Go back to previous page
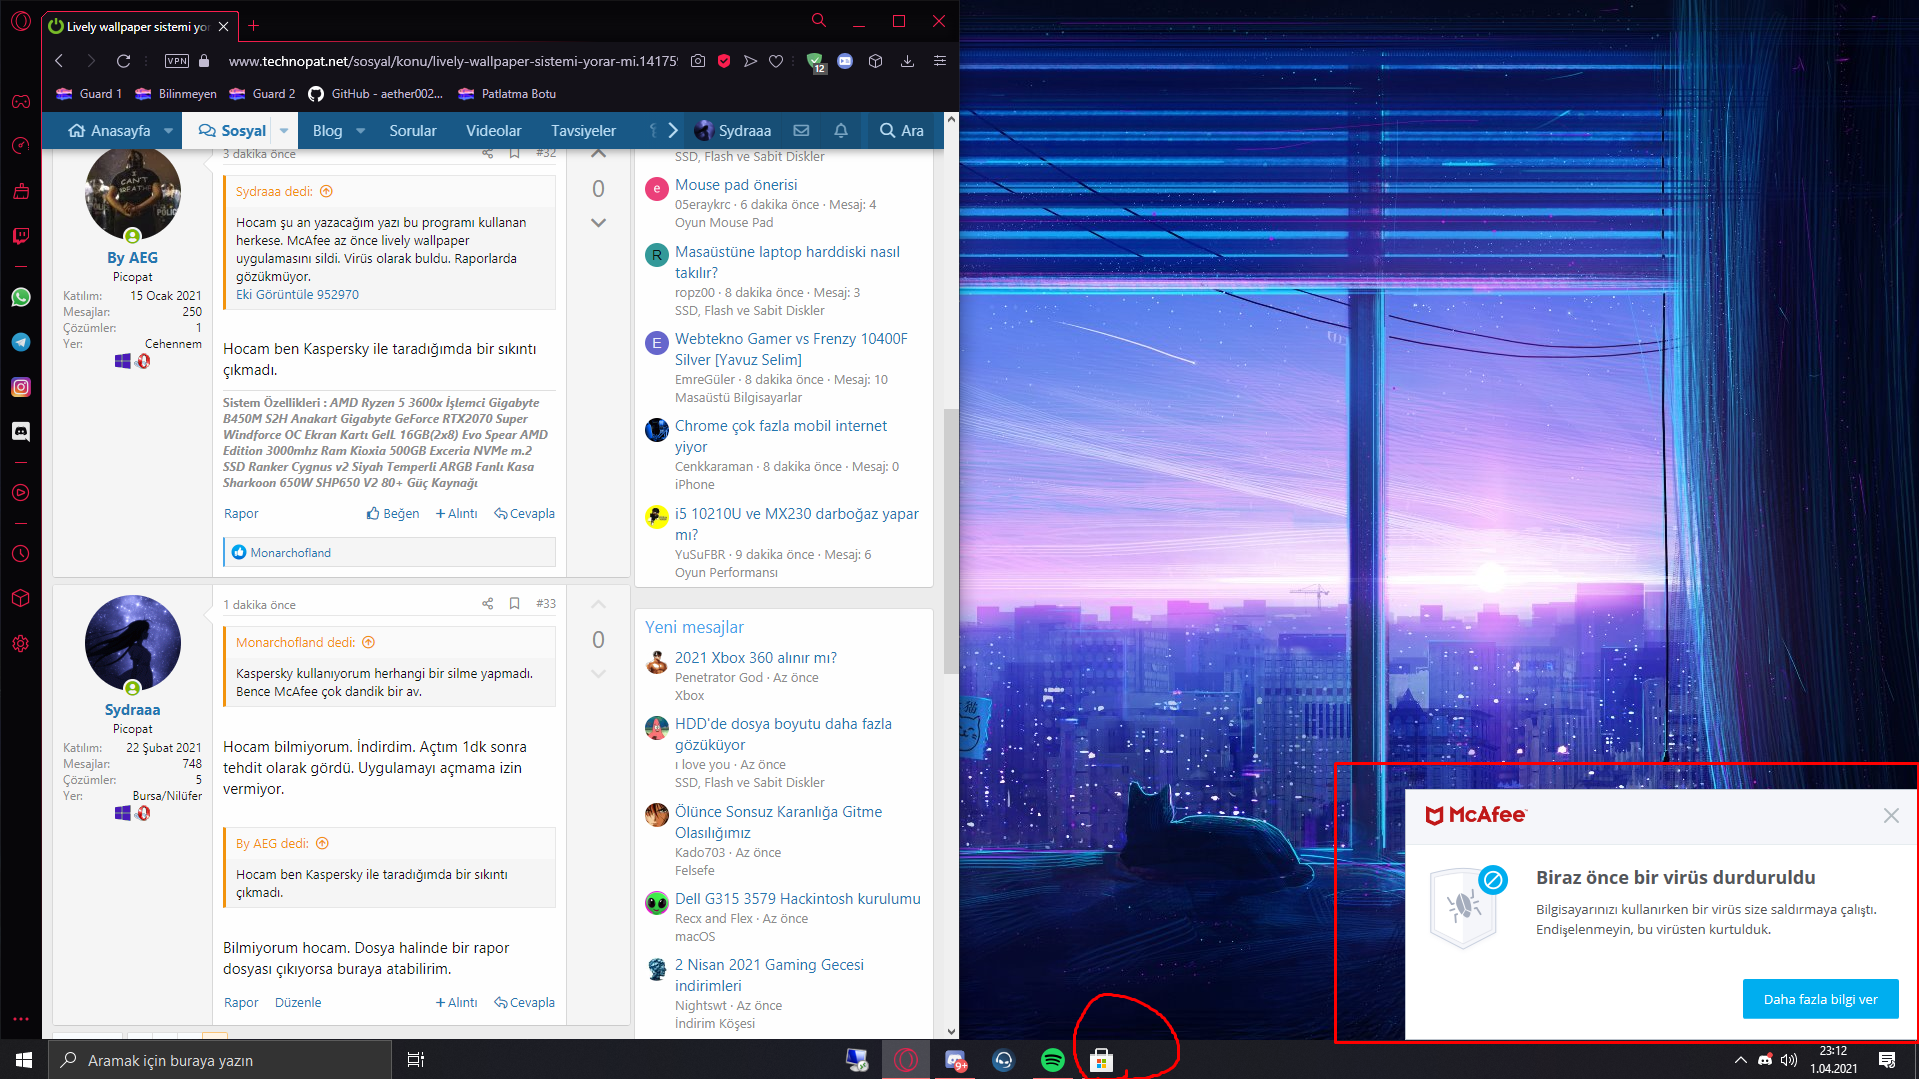This screenshot has height=1079, width=1919. point(59,61)
